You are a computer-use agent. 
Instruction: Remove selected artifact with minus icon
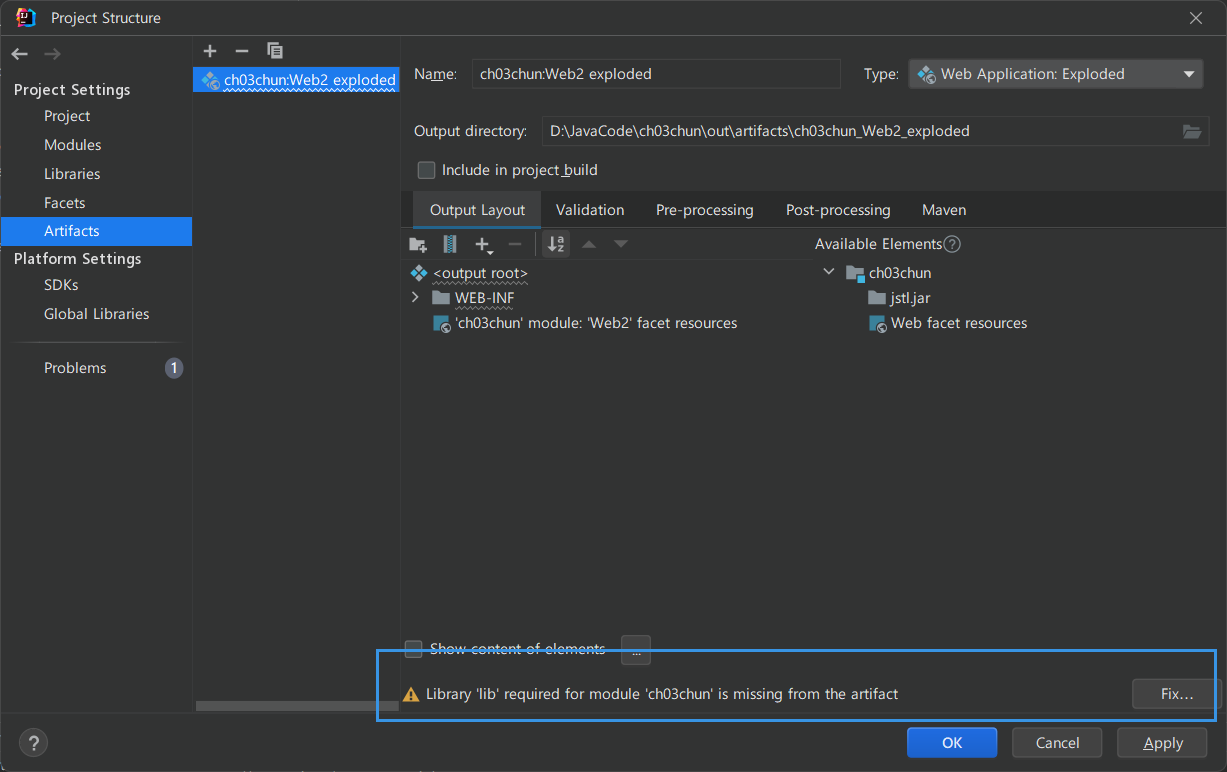point(242,51)
